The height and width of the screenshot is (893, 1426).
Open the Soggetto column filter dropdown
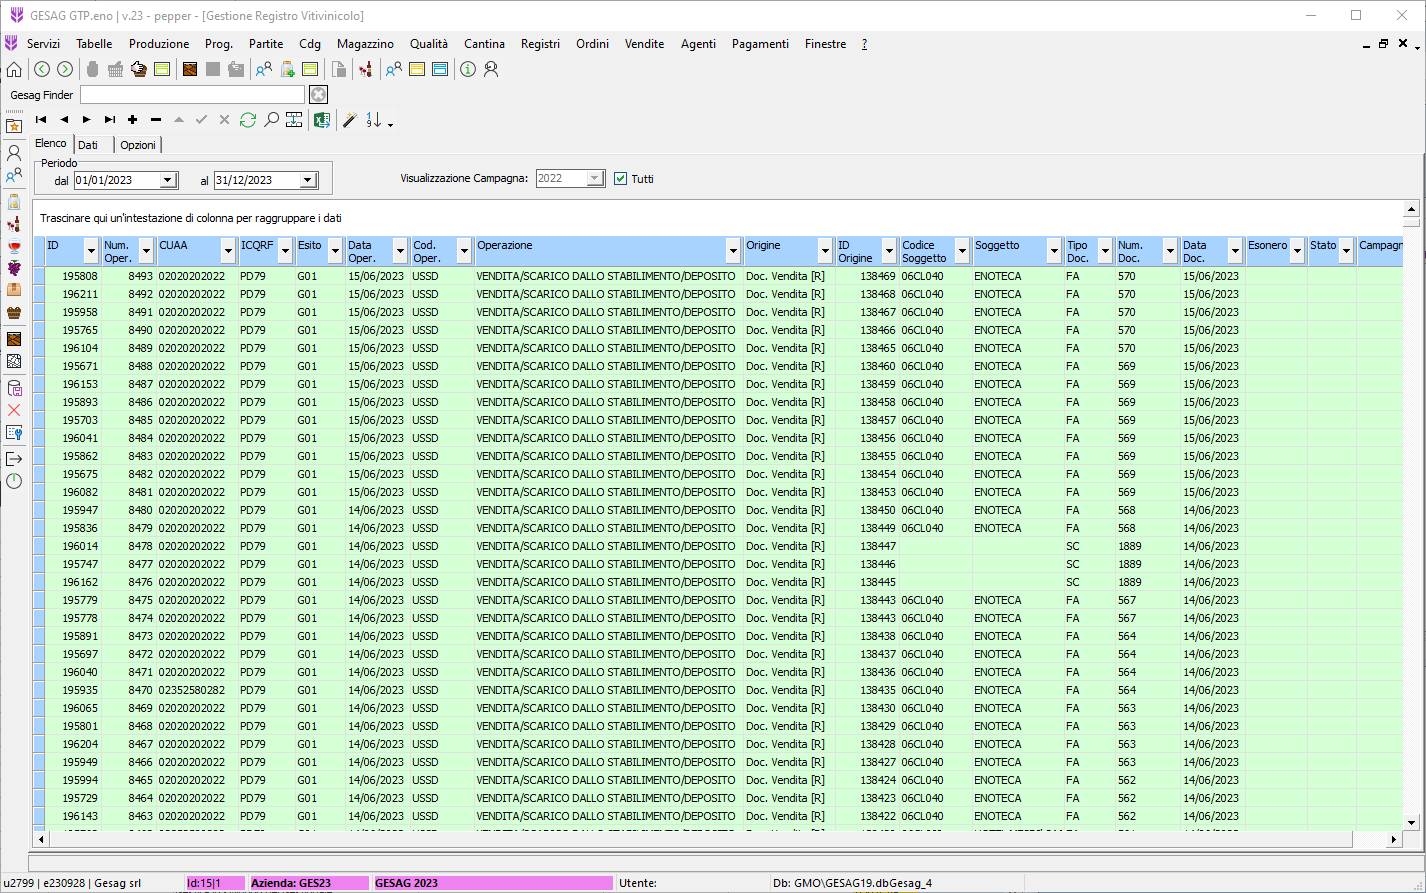click(1054, 251)
